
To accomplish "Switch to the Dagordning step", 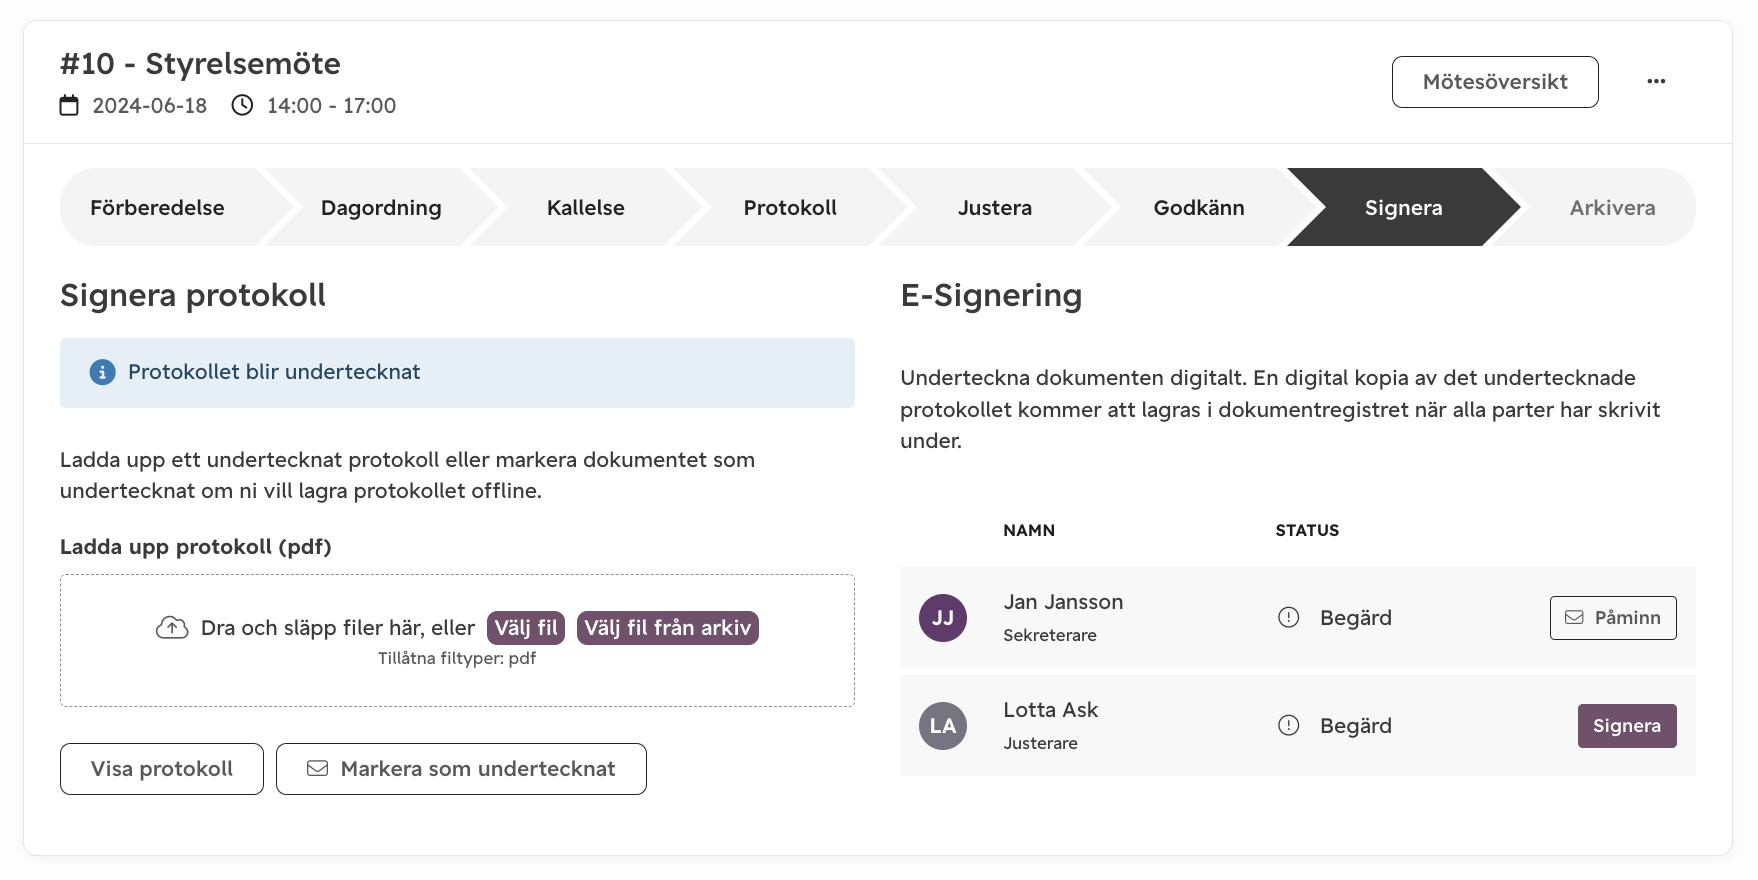I will 381,207.
